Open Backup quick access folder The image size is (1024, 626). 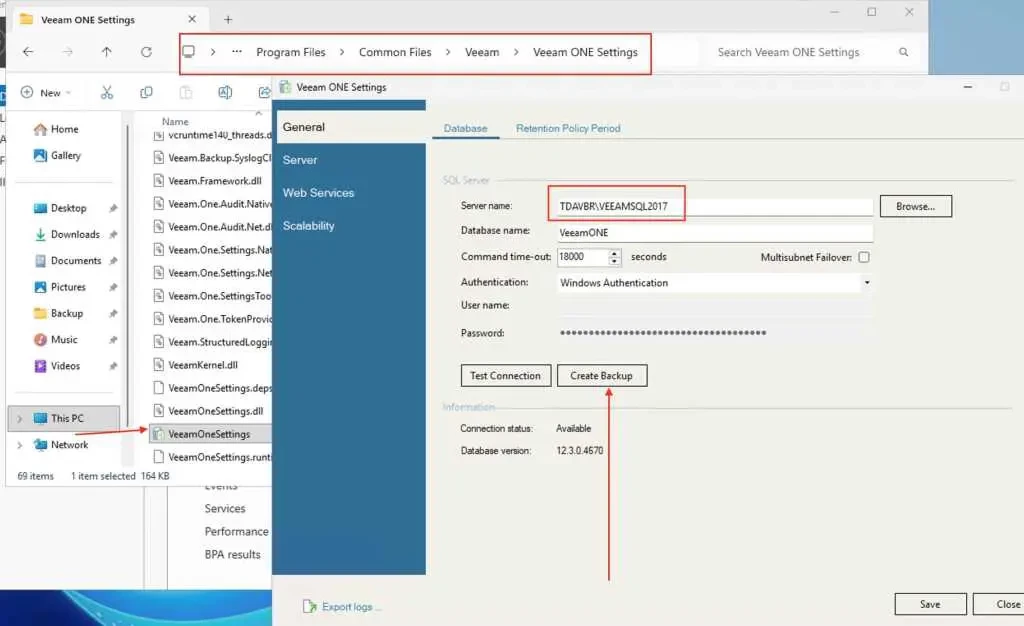[x=67, y=313]
